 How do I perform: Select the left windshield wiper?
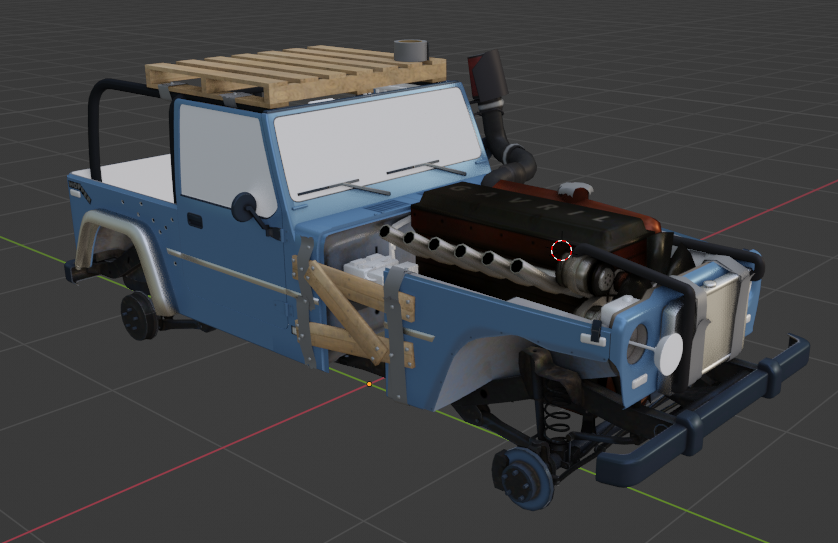[x=343, y=187]
